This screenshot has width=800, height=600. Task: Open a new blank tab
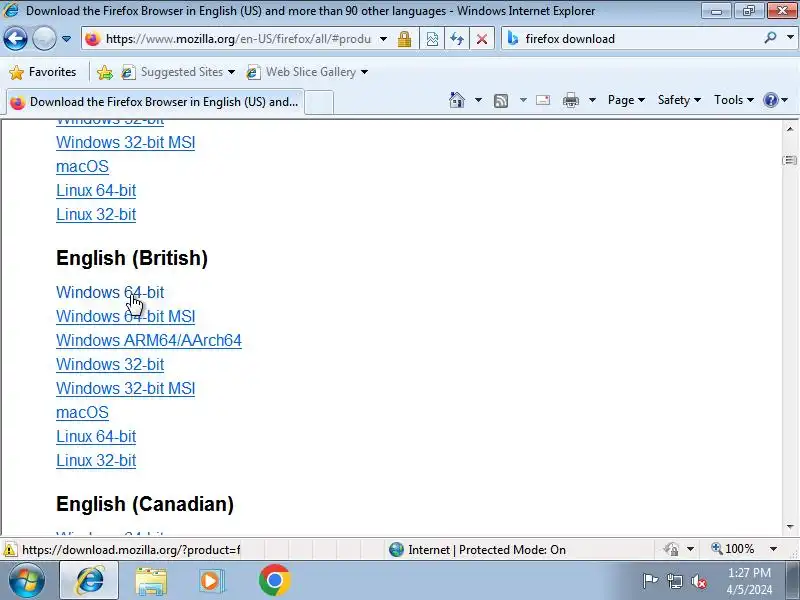(319, 103)
